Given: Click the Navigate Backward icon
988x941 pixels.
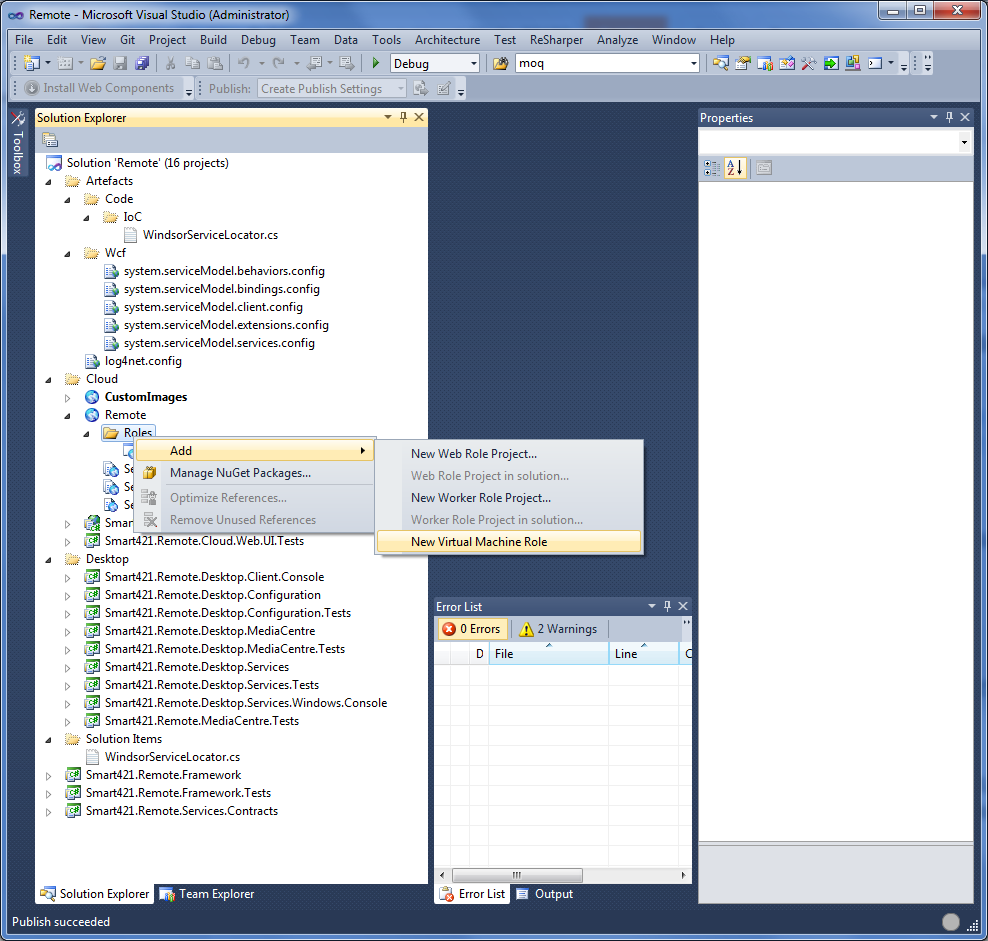Looking at the screenshot, I should [314, 63].
